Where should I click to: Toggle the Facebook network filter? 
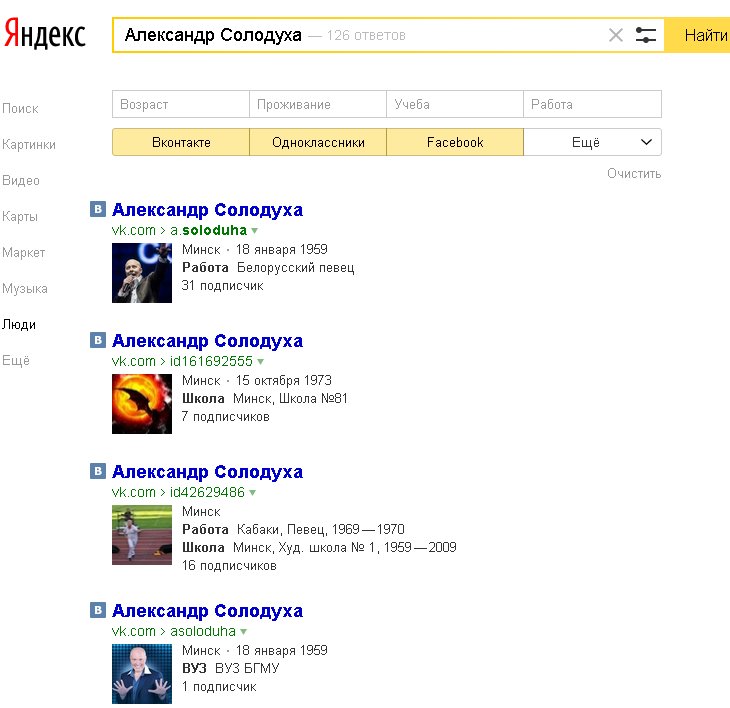tap(455, 142)
